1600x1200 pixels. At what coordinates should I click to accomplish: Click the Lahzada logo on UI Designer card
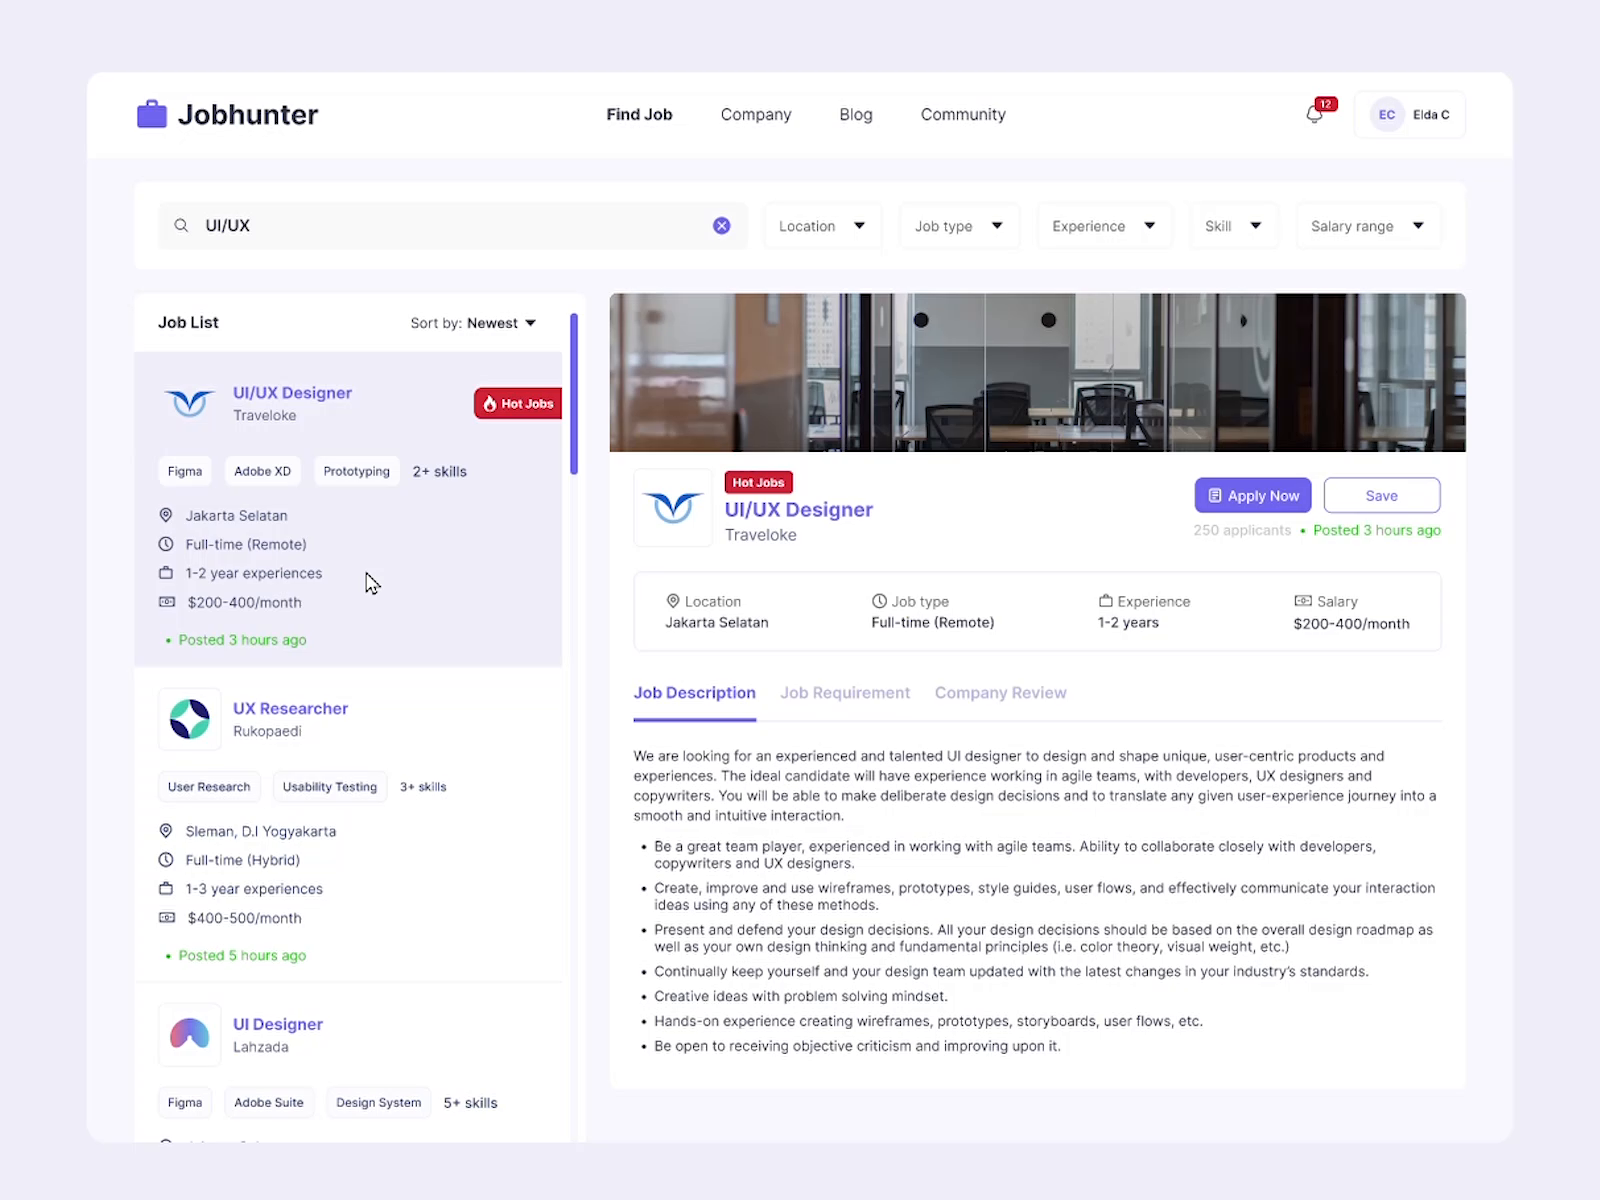(x=189, y=1035)
